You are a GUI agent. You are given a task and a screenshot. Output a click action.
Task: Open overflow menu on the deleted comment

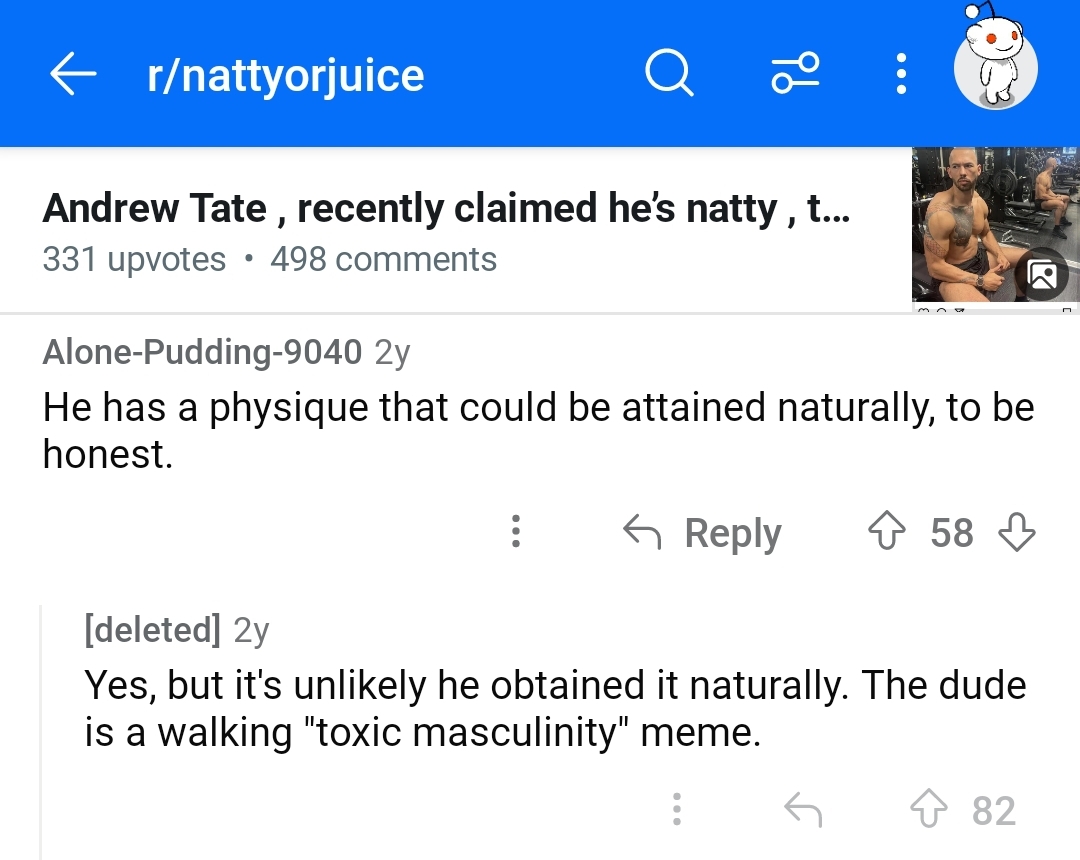677,809
